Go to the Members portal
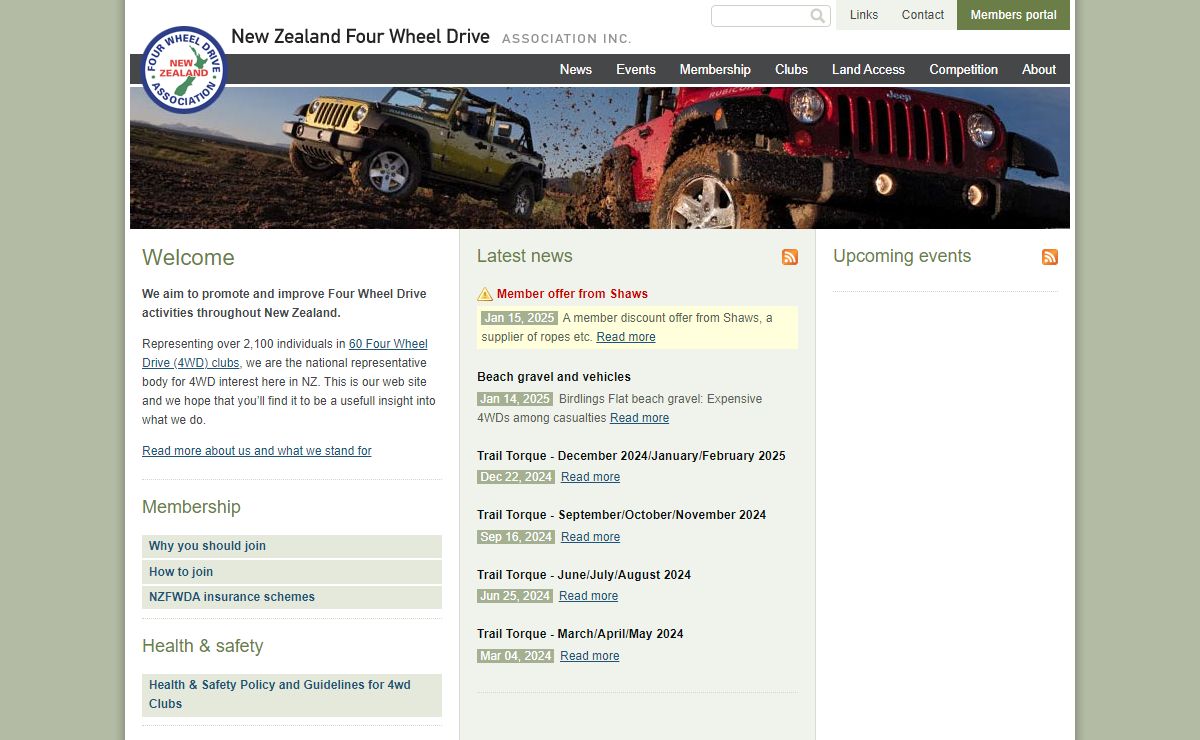This screenshot has height=740, width=1200. pos(1013,15)
